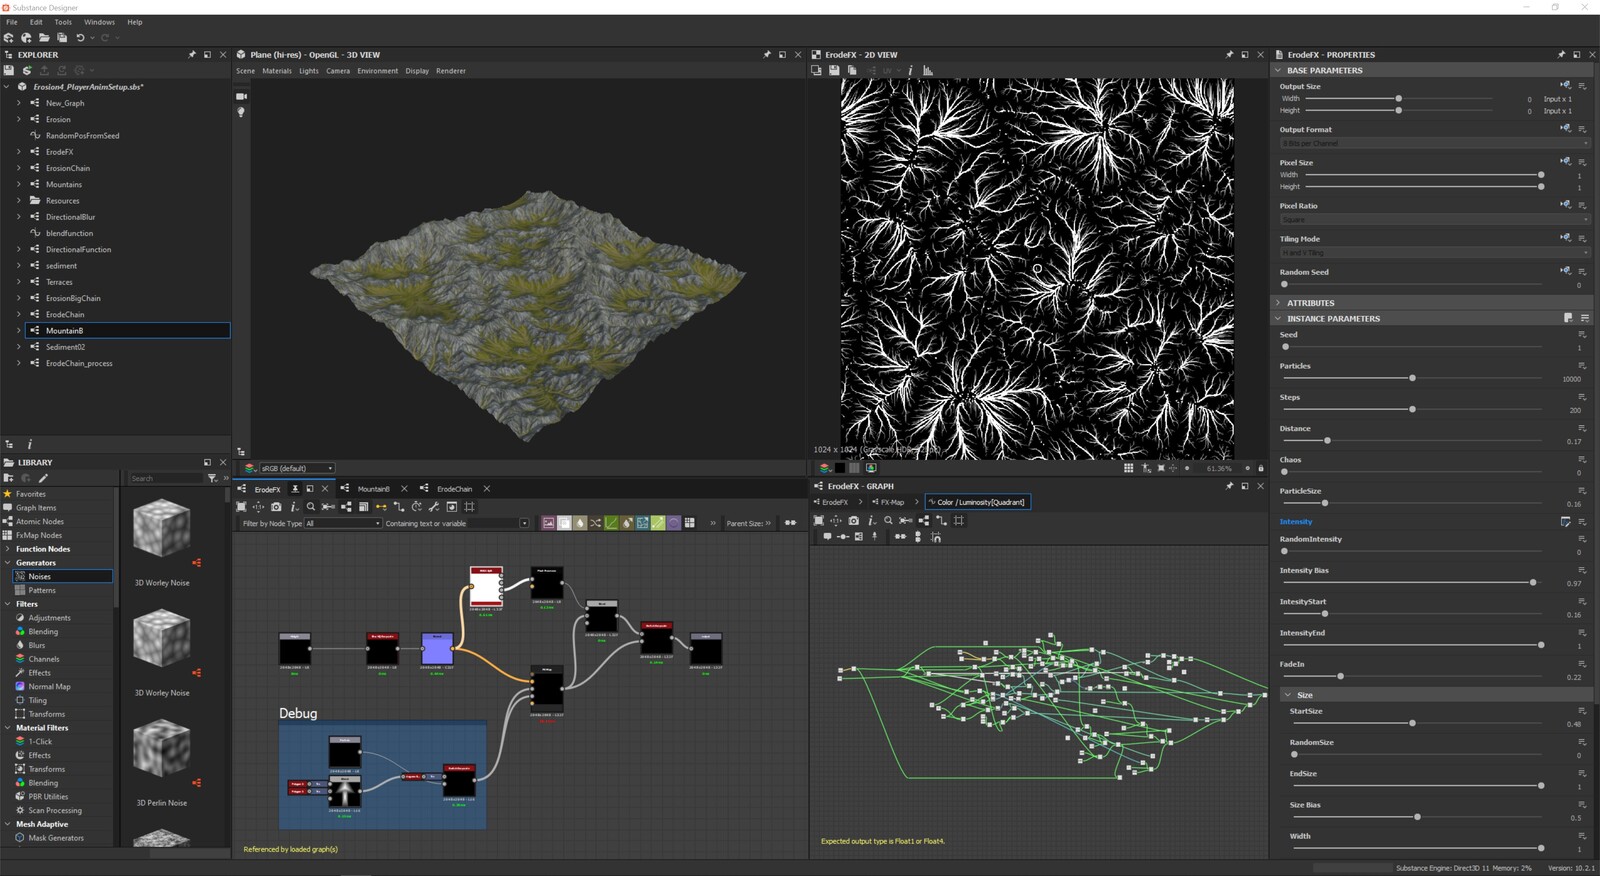Switch to the MountainB graph tab
The height and width of the screenshot is (876, 1600).
pyautogui.click(x=374, y=489)
